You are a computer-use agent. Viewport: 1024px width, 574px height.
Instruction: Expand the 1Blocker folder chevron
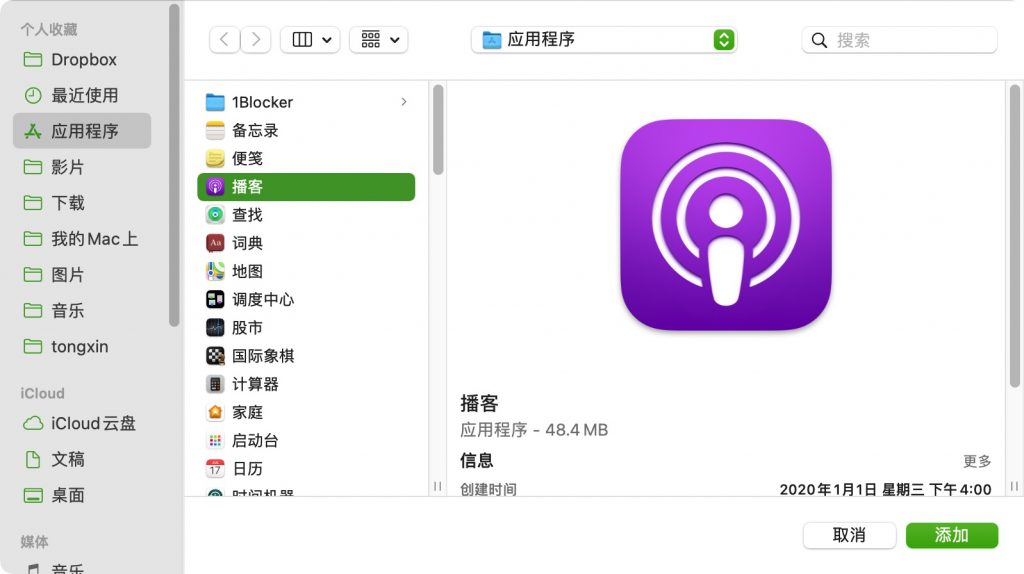pyautogui.click(x=404, y=102)
